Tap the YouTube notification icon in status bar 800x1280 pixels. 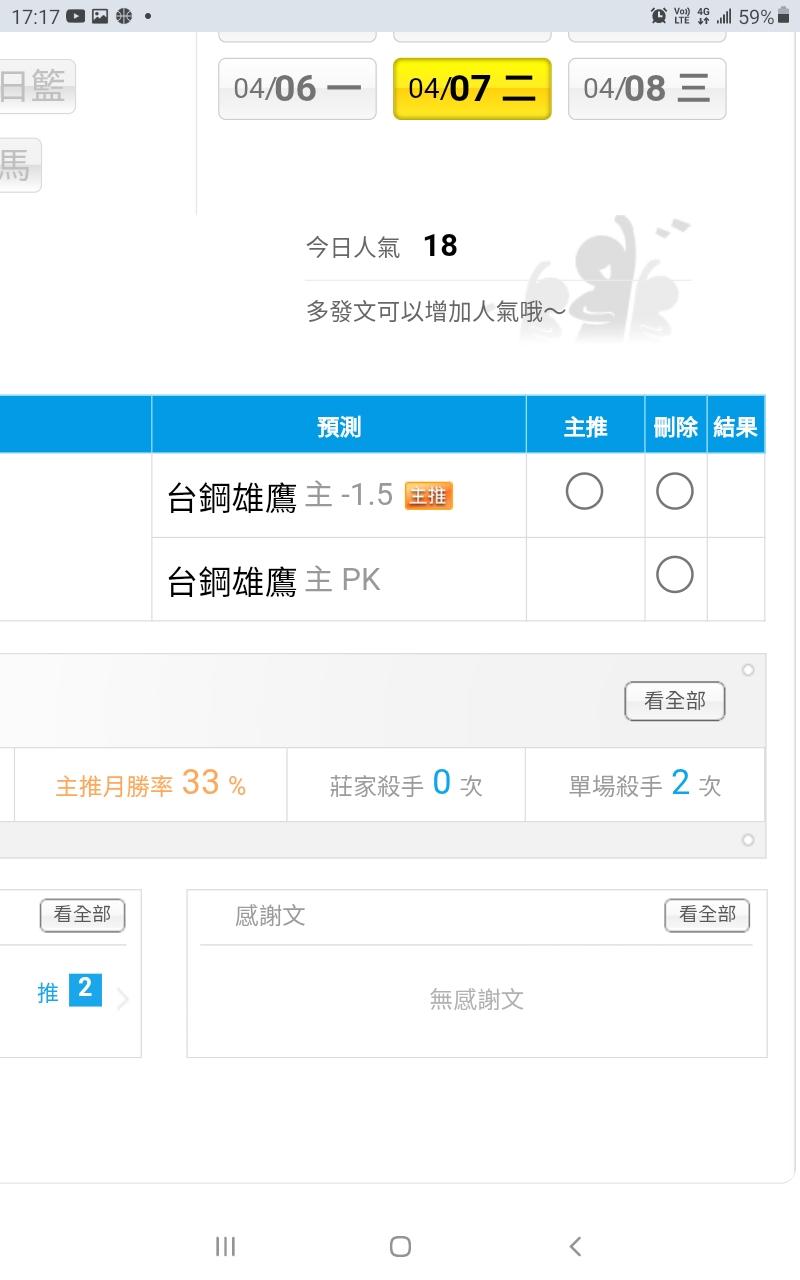point(76,16)
